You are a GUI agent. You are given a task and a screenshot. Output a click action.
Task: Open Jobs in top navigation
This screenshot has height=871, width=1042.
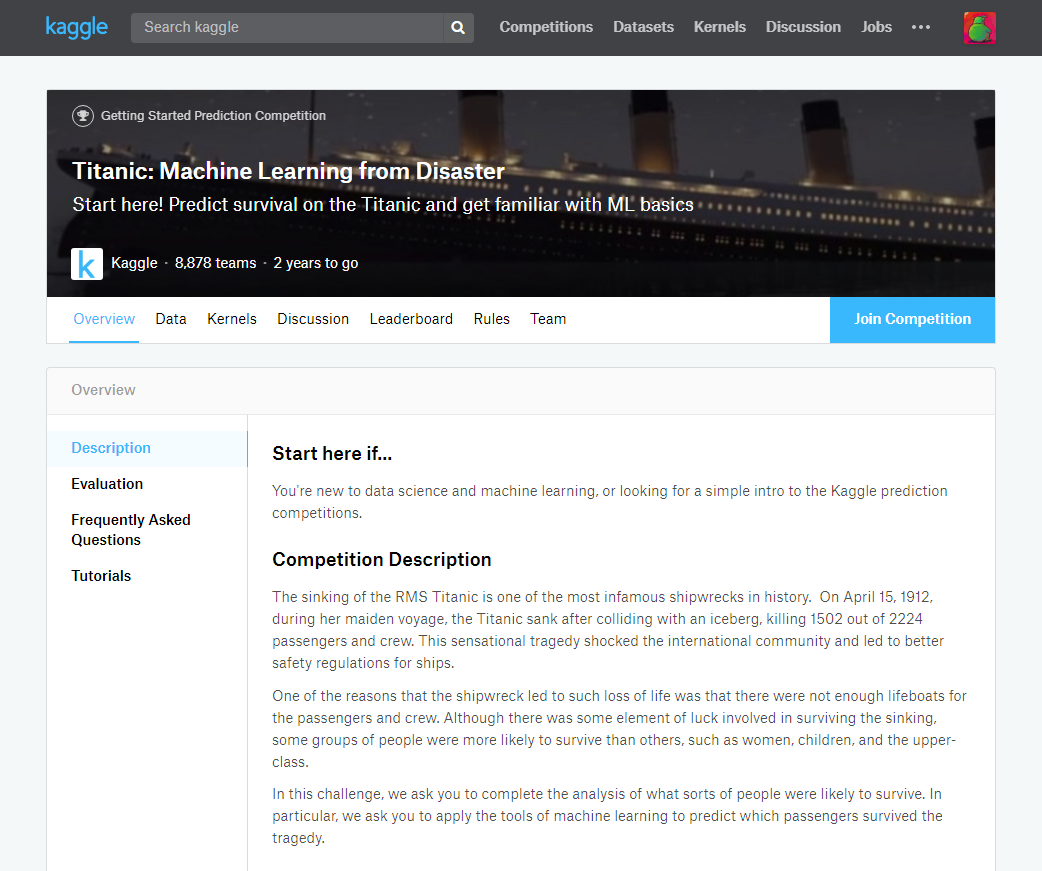pyautogui.click(x=876, y=27)
